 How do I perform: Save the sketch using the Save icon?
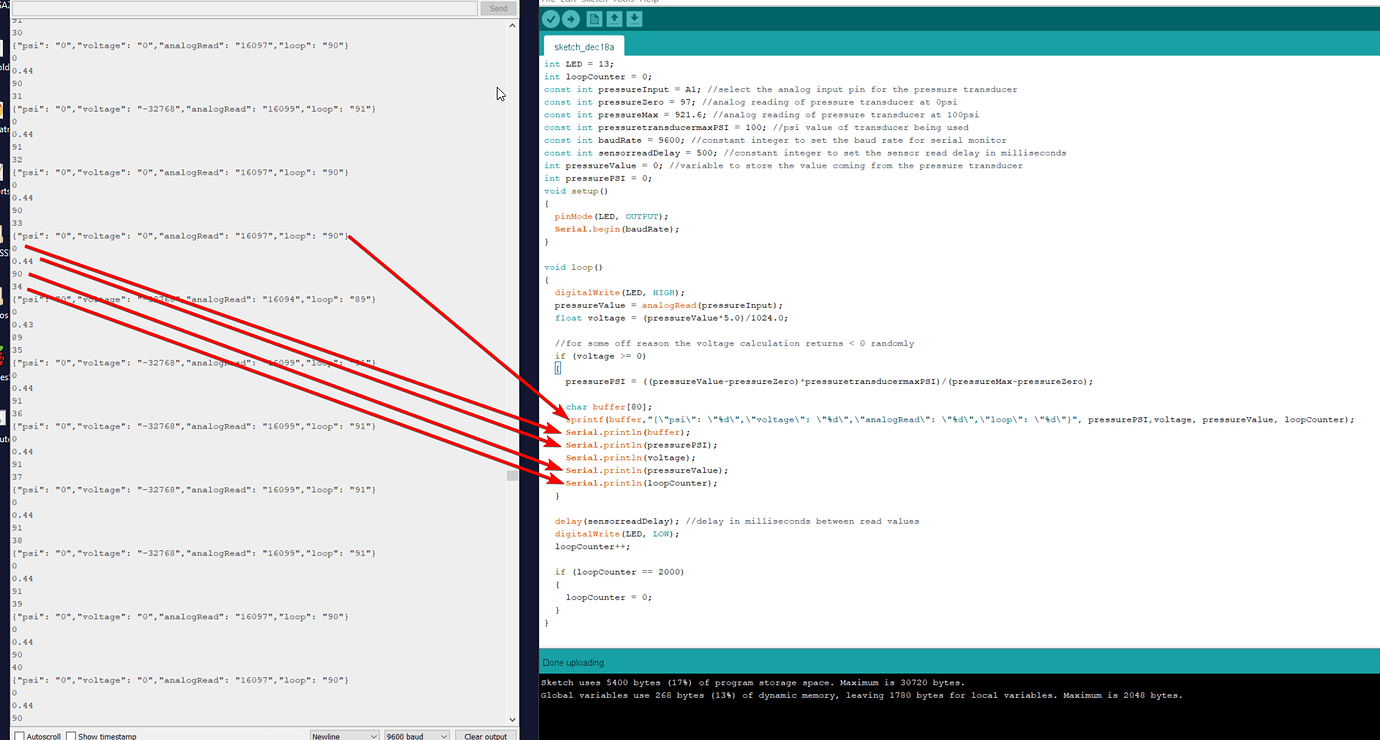pos(633,18)
